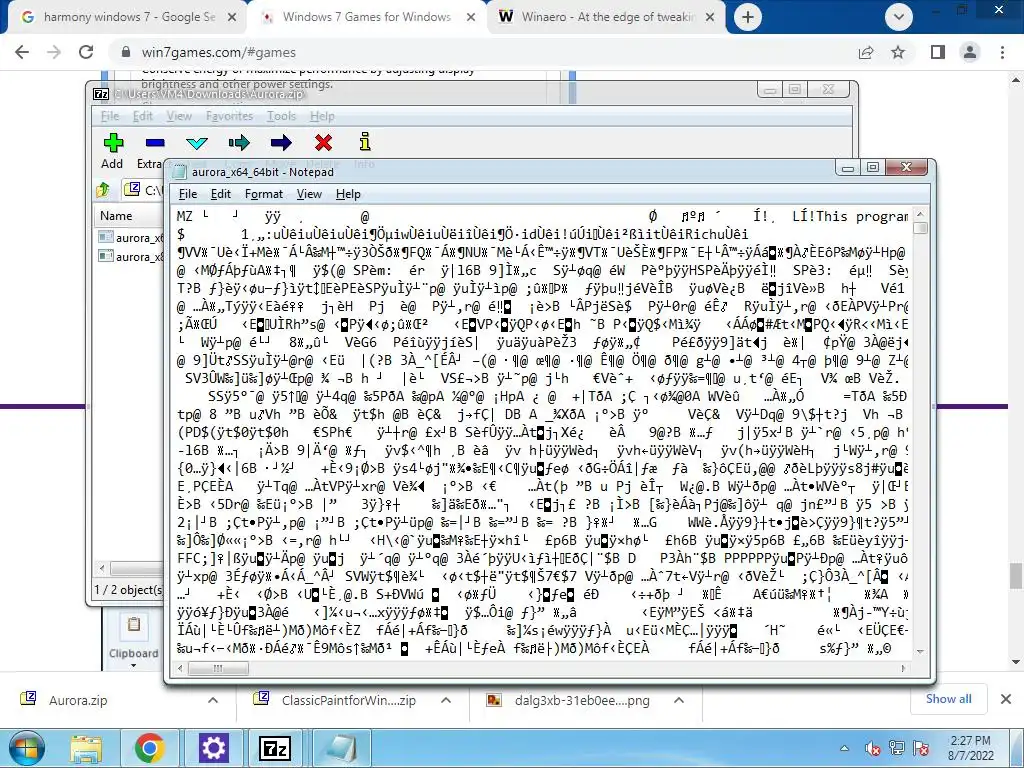Open Notepad View menu
The image size is (1024, 768).
click(309, 194)
